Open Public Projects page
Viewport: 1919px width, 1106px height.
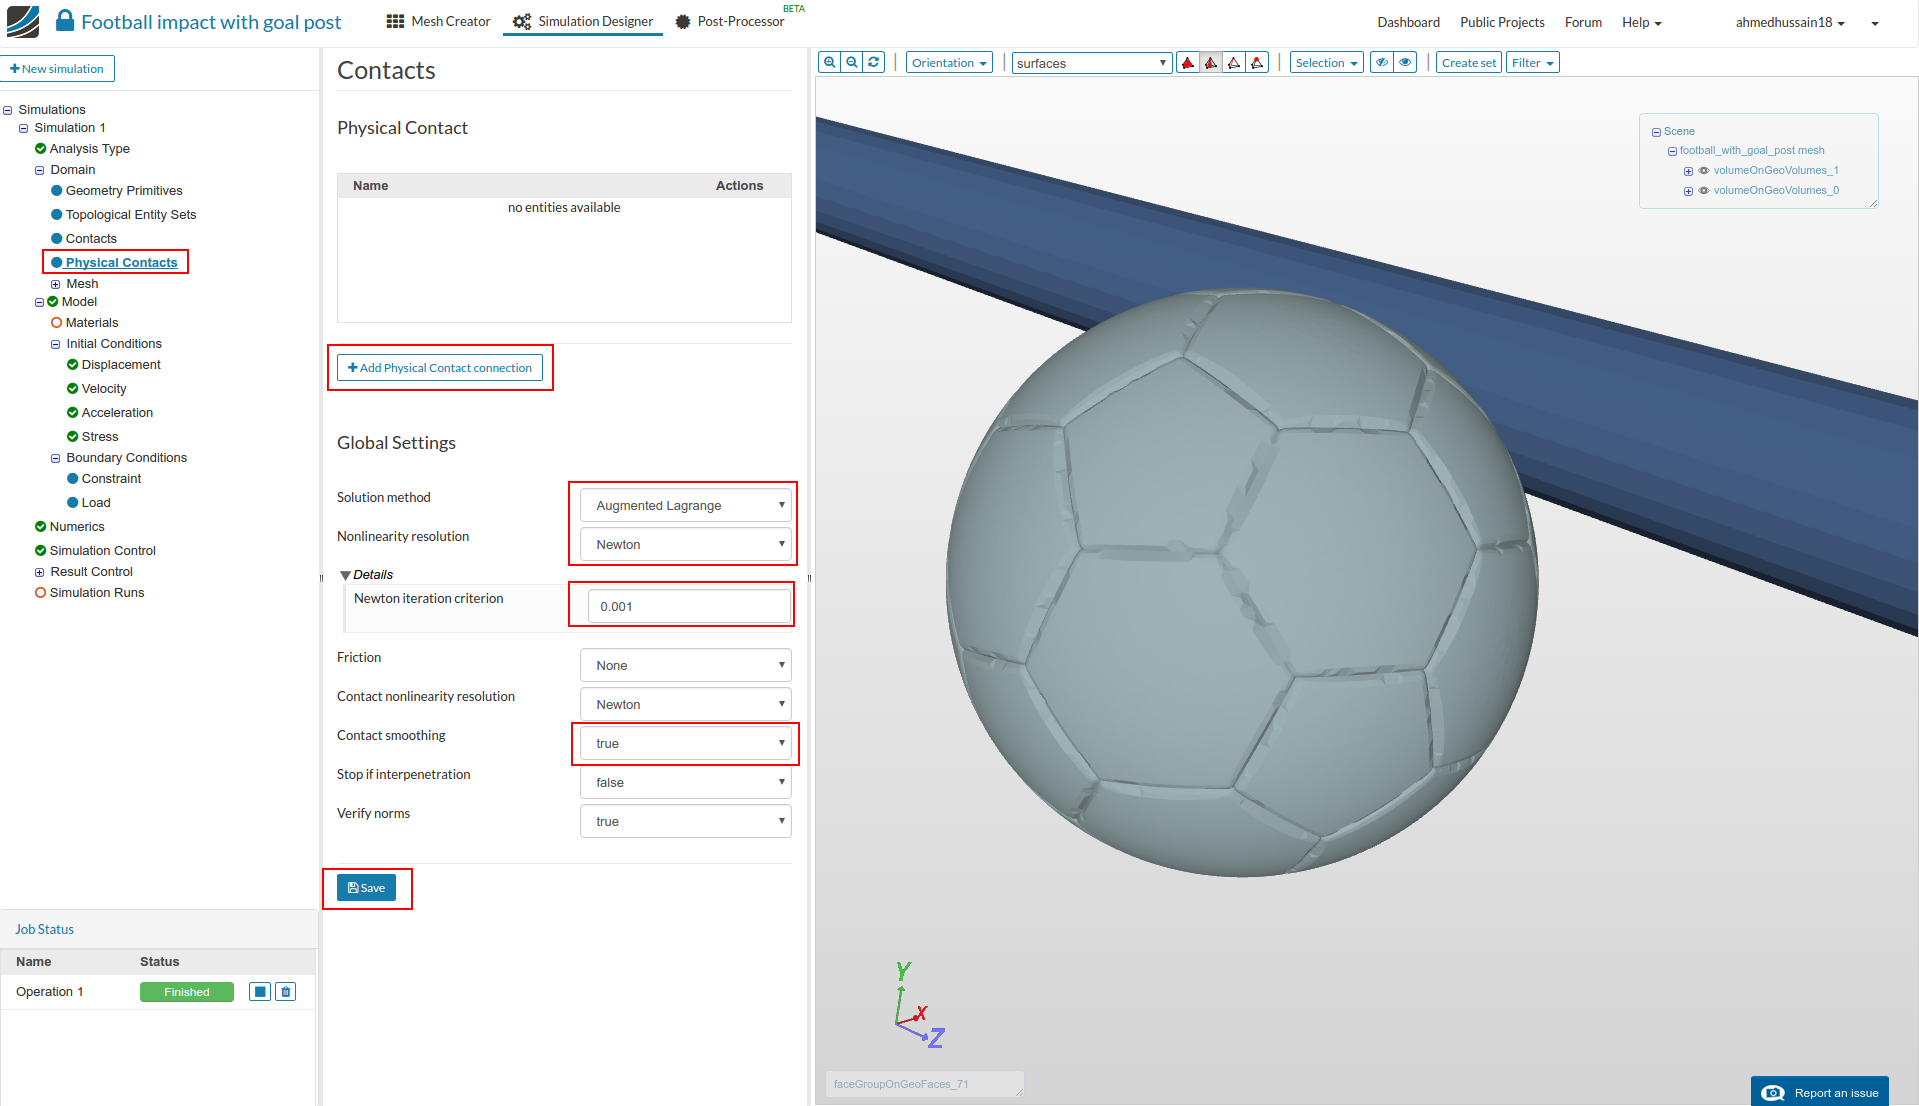(x=1502, y=22)
